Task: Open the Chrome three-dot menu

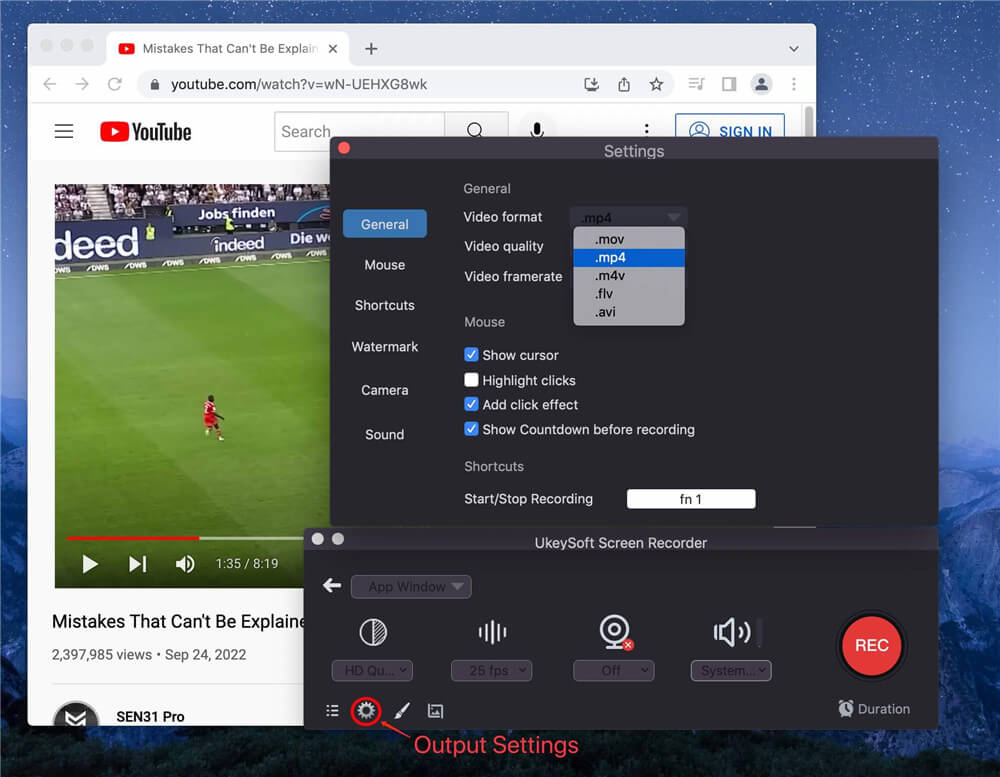Action: 794,84
